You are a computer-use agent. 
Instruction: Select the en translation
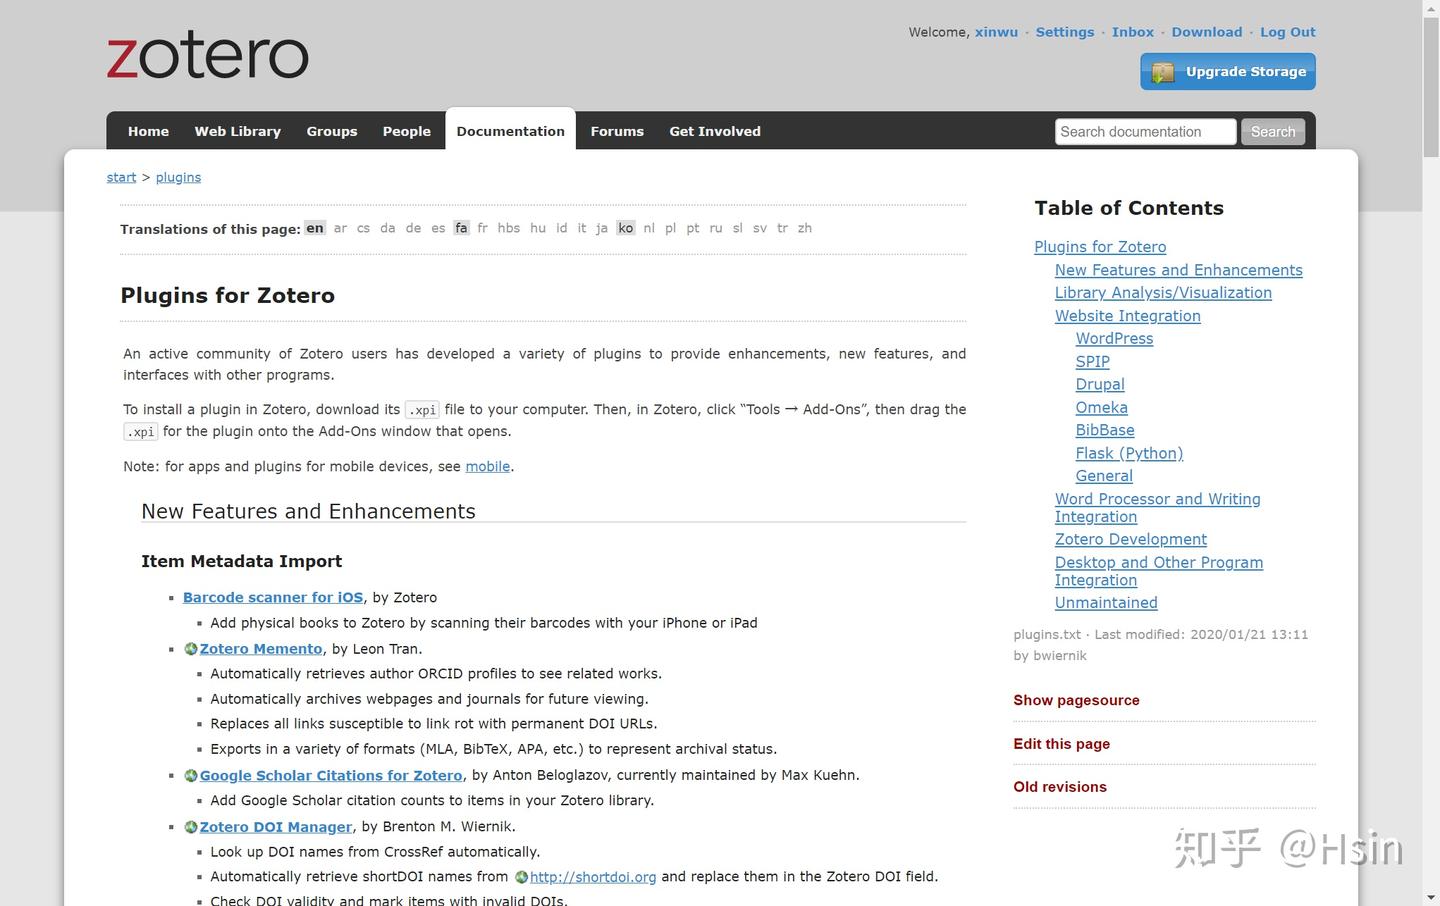pos(315,228)
